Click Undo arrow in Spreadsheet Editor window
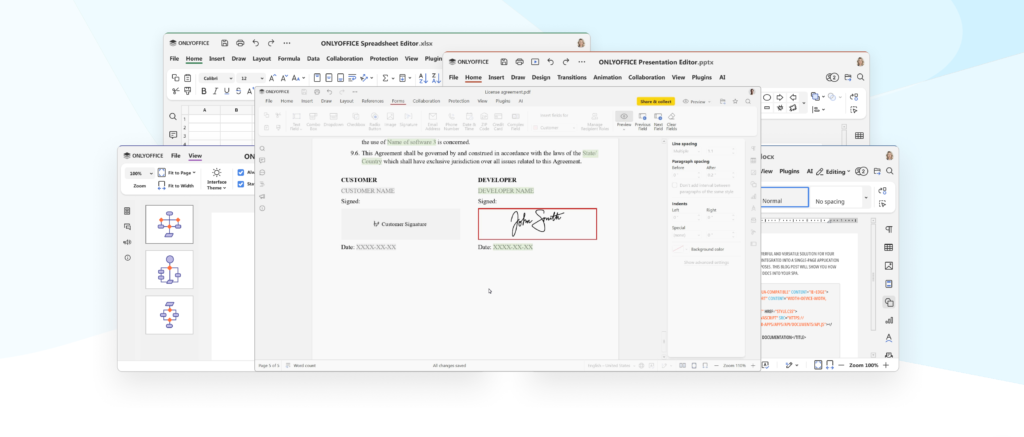Viewport: 1024px width, 437px height. click(256, 43)
